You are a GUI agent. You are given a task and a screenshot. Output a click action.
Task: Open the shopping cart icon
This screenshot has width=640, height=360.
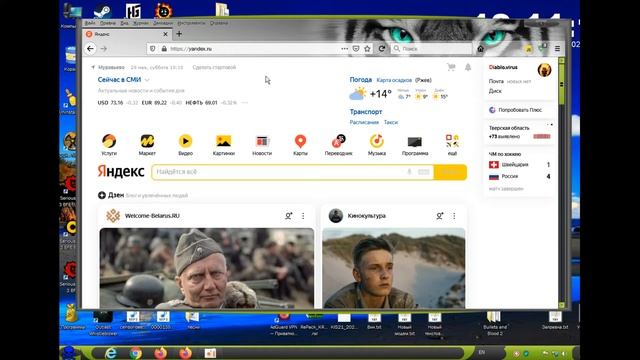coord(451,67)
